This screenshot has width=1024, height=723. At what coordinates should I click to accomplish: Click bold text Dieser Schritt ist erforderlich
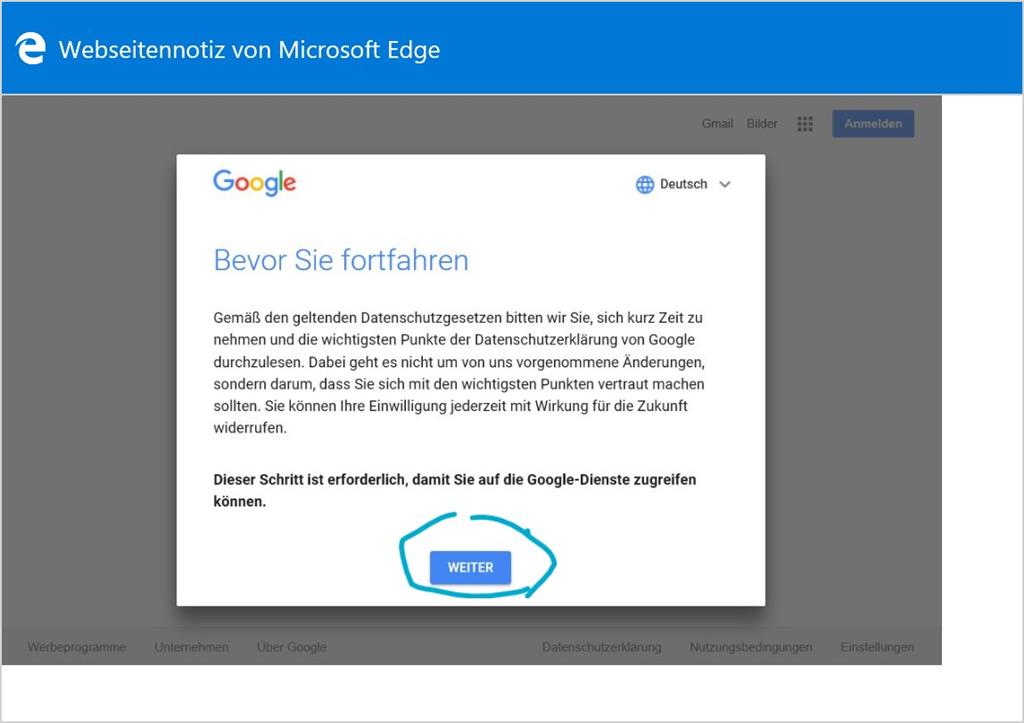(310, 479)
